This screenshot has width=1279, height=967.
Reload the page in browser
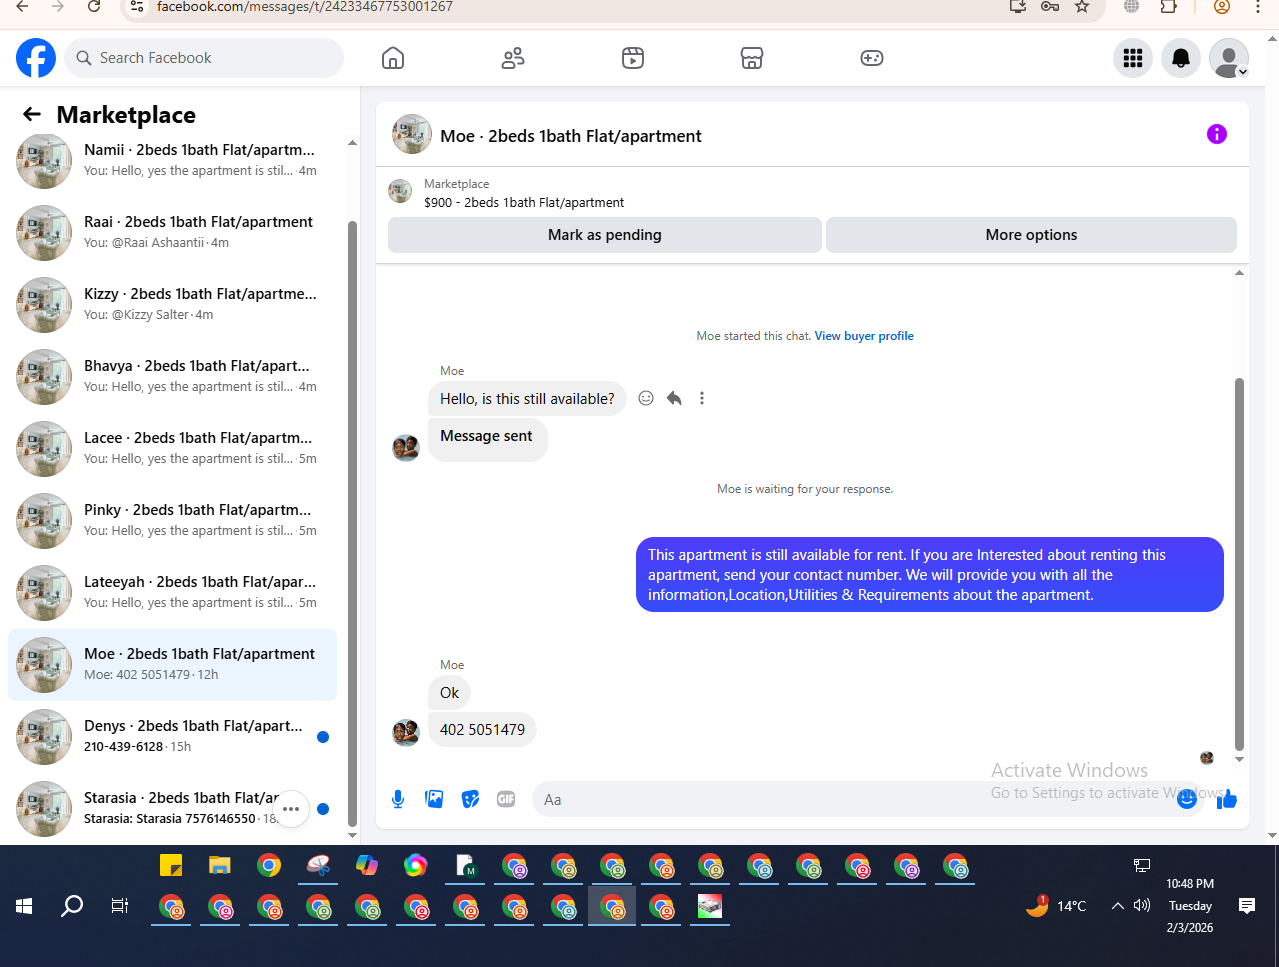94,7
